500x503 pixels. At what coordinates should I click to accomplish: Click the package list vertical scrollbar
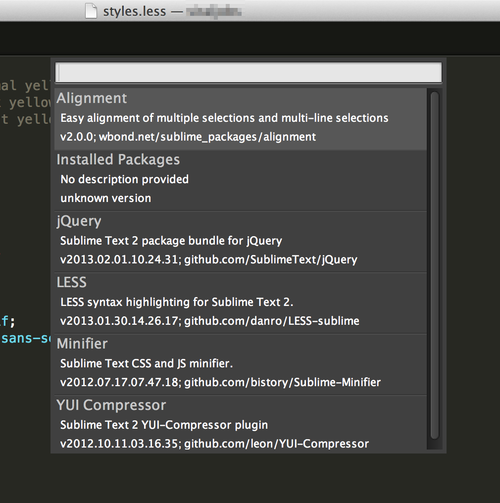click(434, 265)
